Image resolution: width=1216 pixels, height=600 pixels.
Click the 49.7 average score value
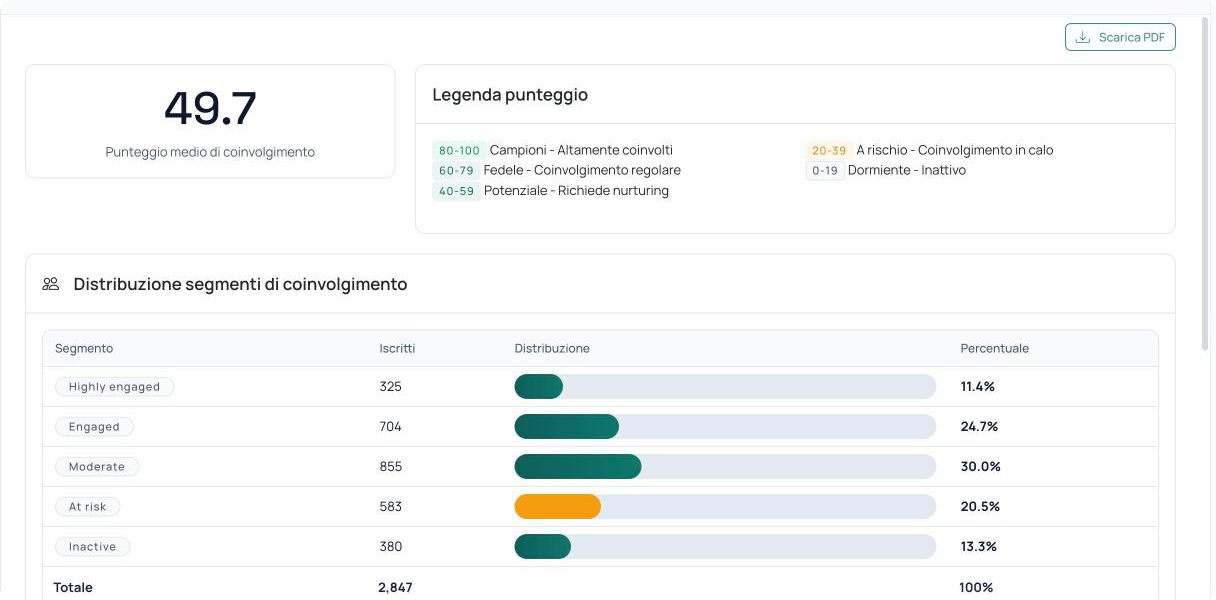[210, 108]
